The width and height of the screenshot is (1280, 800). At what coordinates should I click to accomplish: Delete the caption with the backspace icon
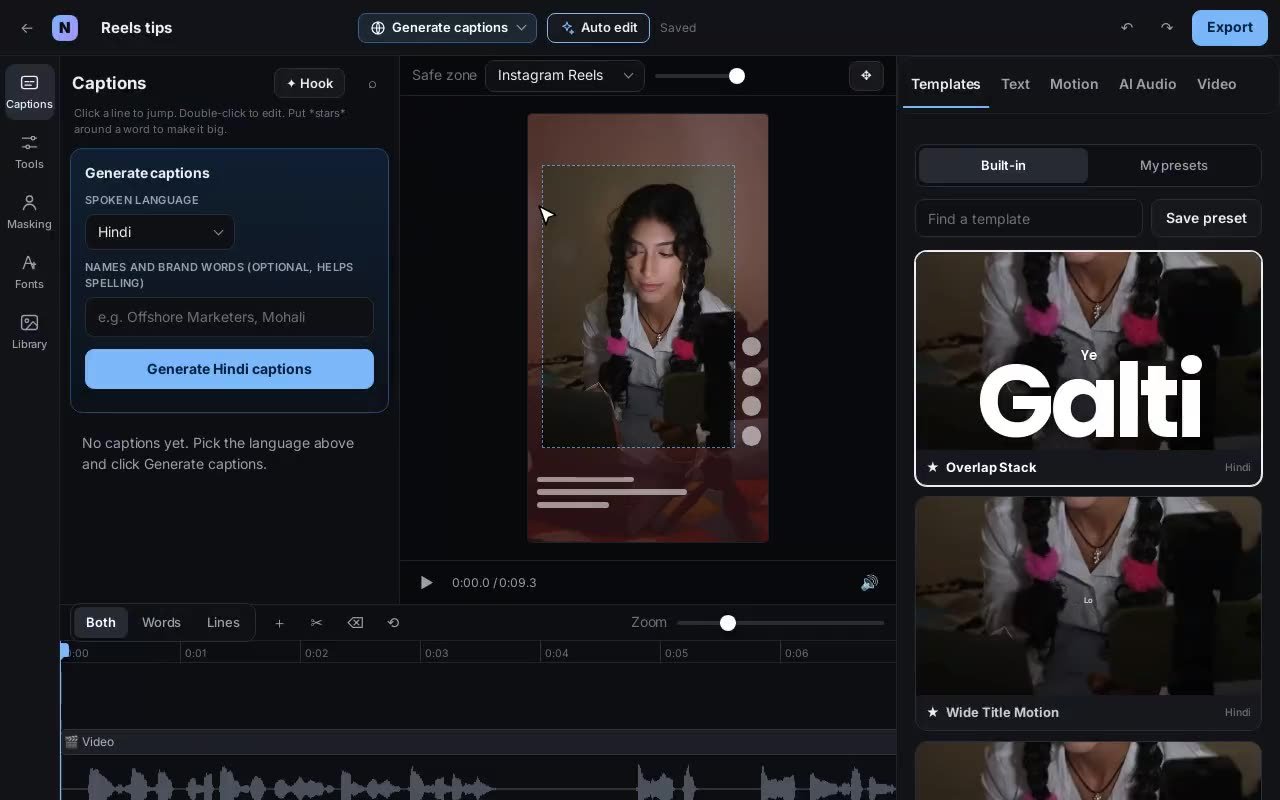point(355,623)
